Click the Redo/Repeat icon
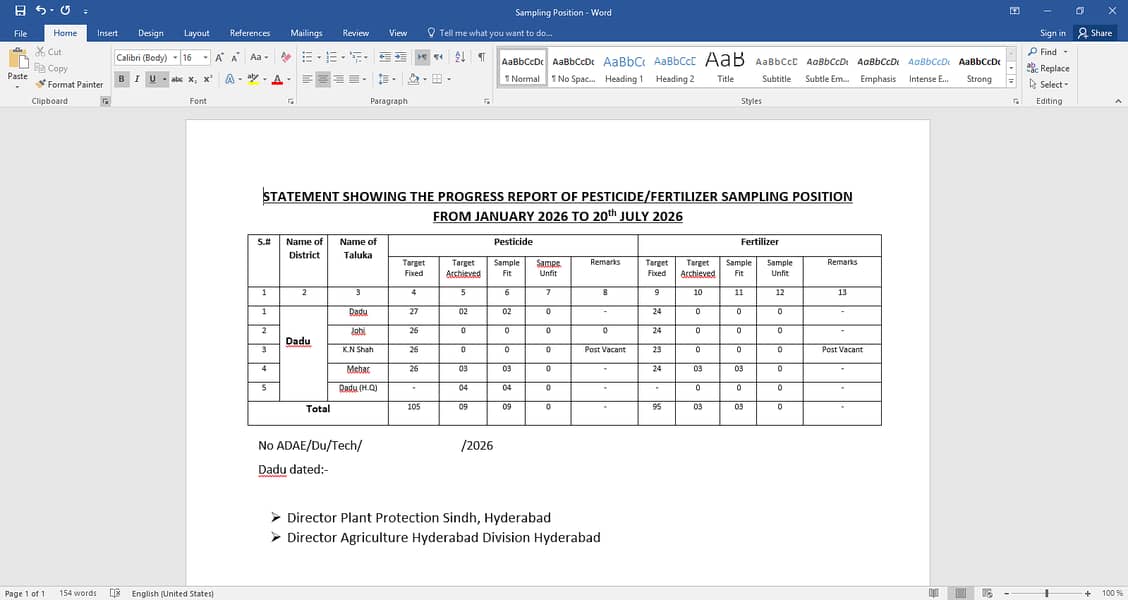The image size is (1128, 600). click(65, 11)
